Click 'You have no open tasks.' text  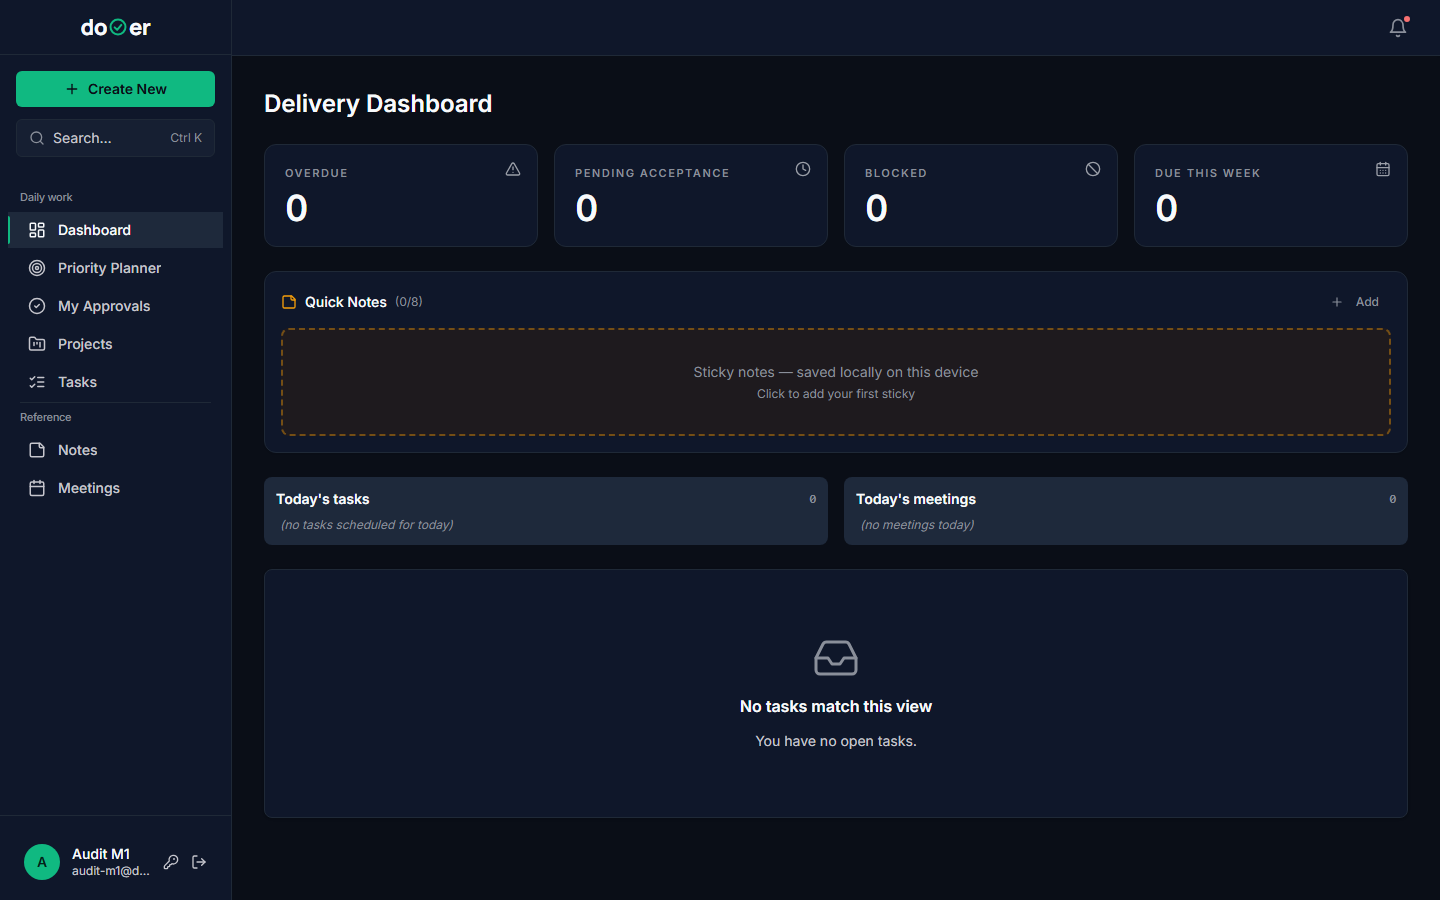pyautogui.click(x=836, y=741)
